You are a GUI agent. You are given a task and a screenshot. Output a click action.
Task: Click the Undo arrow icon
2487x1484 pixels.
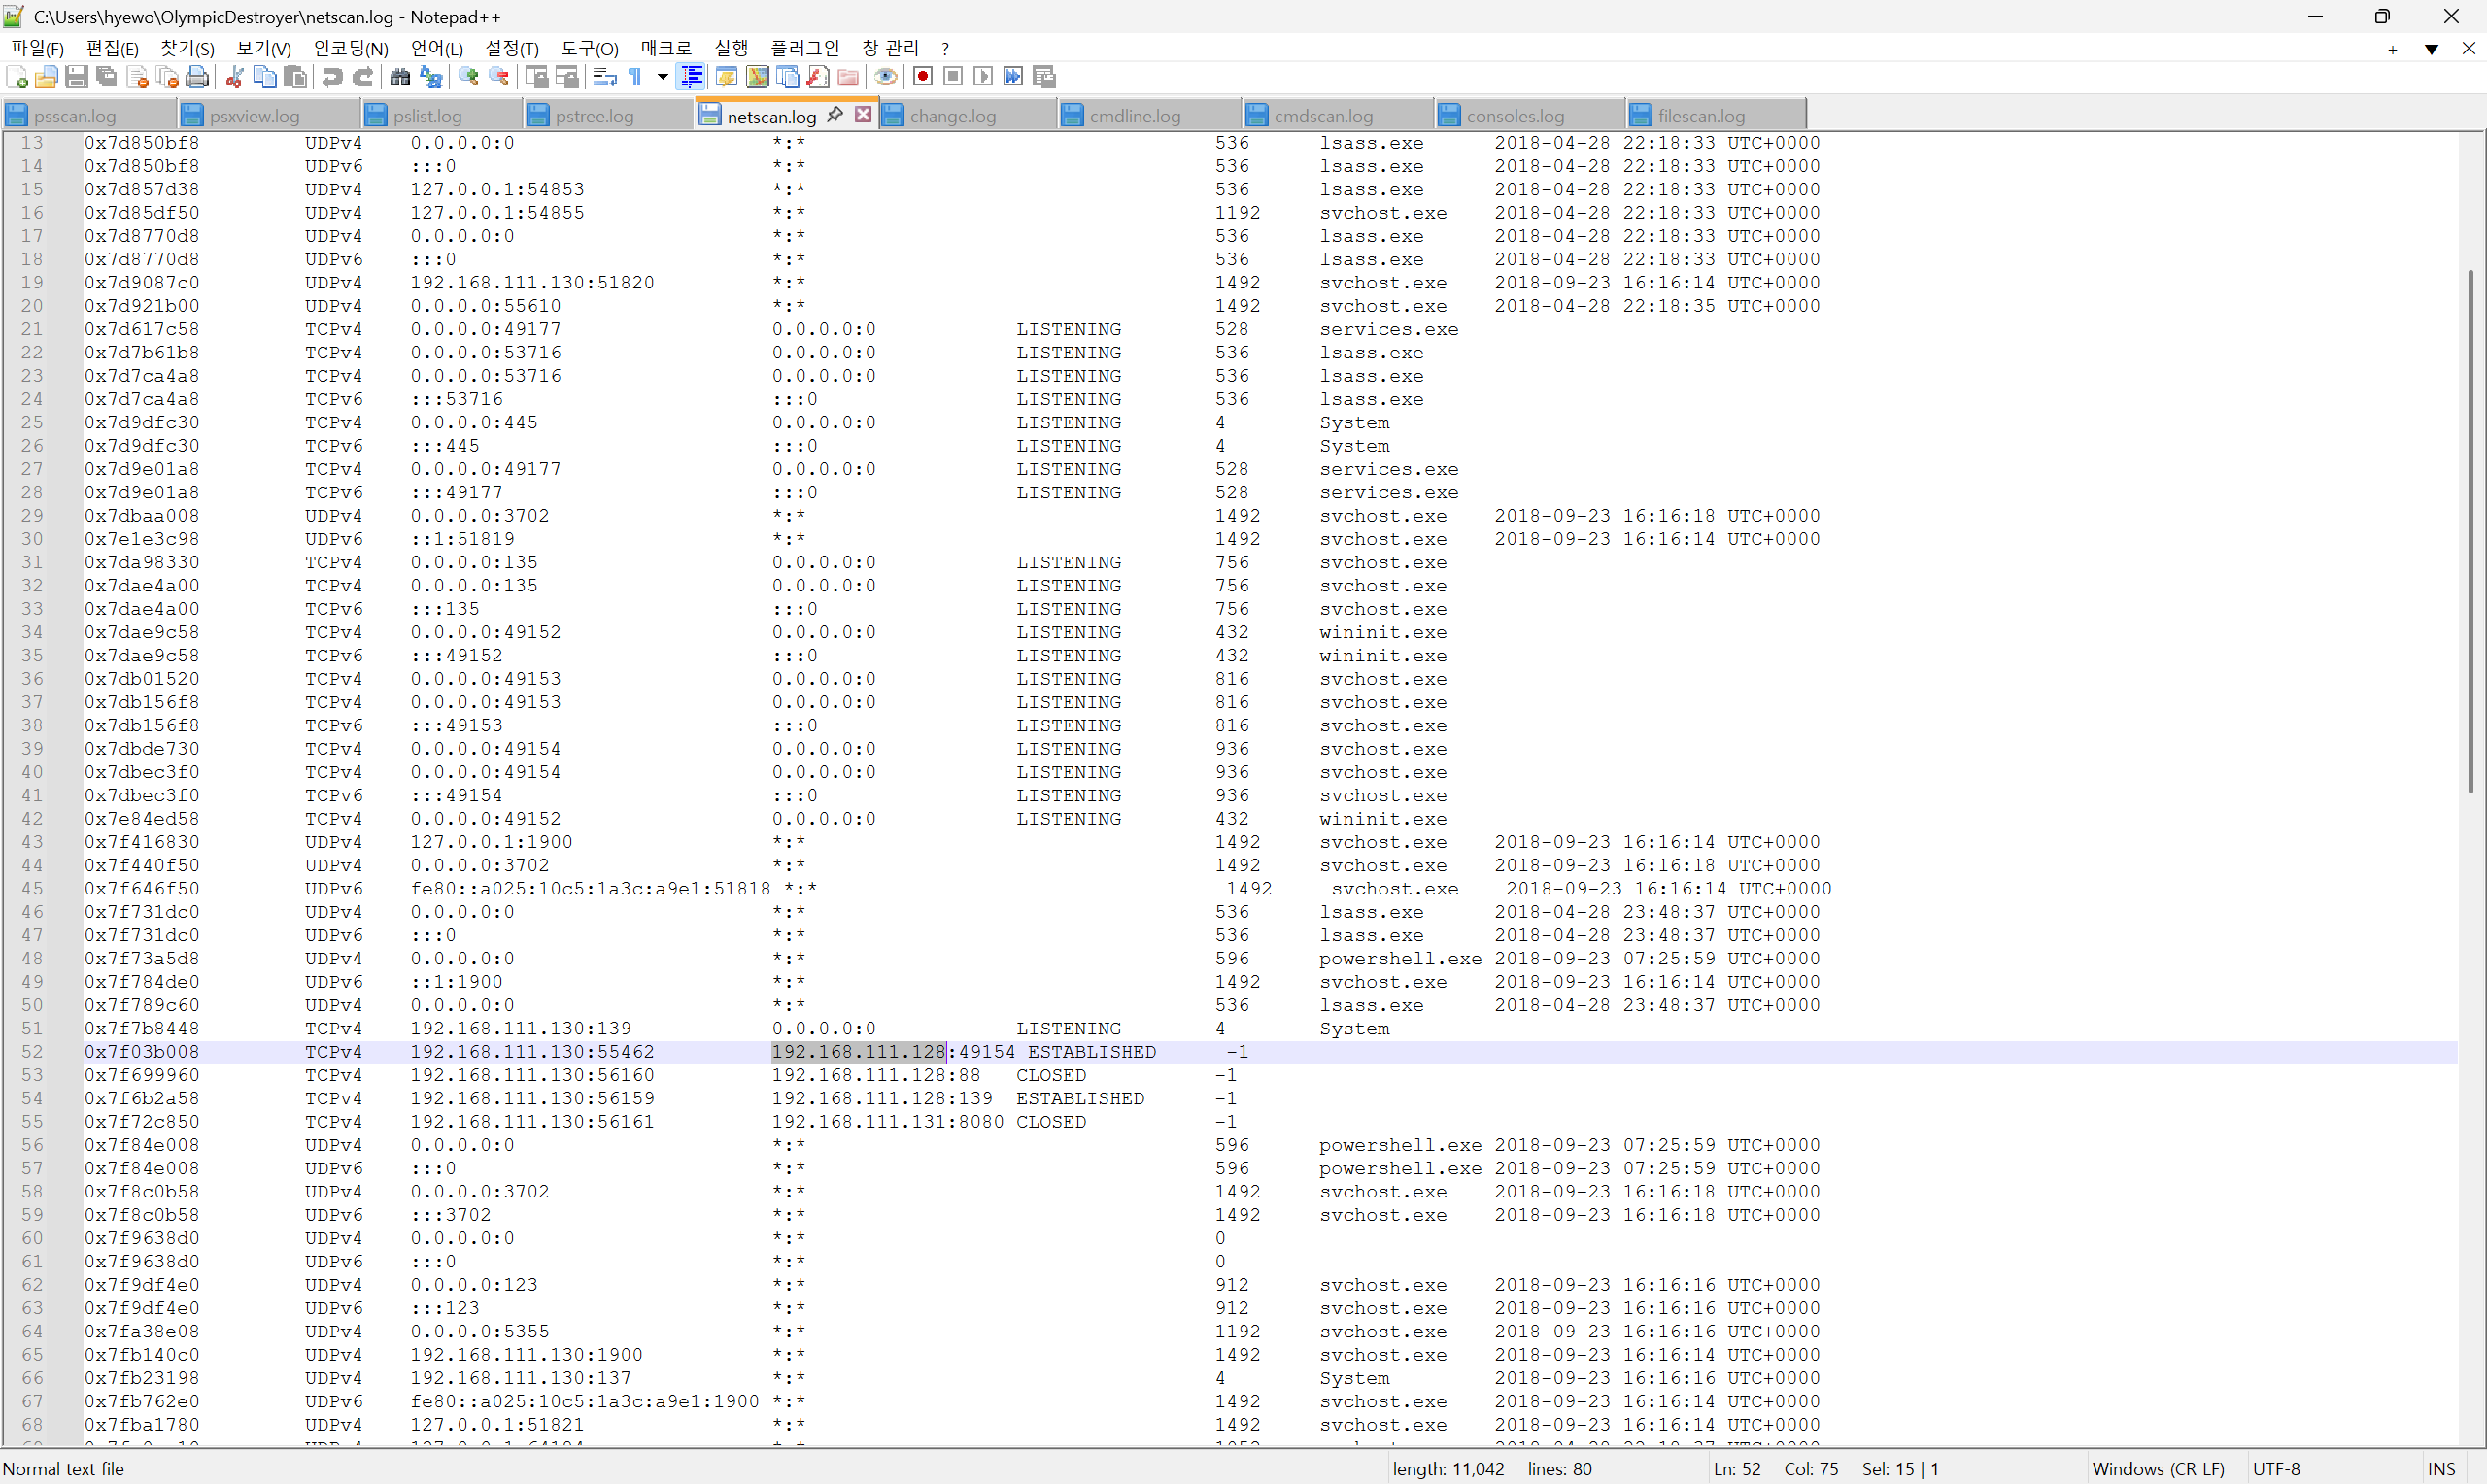pyautogui.click(x=332, y=77)
